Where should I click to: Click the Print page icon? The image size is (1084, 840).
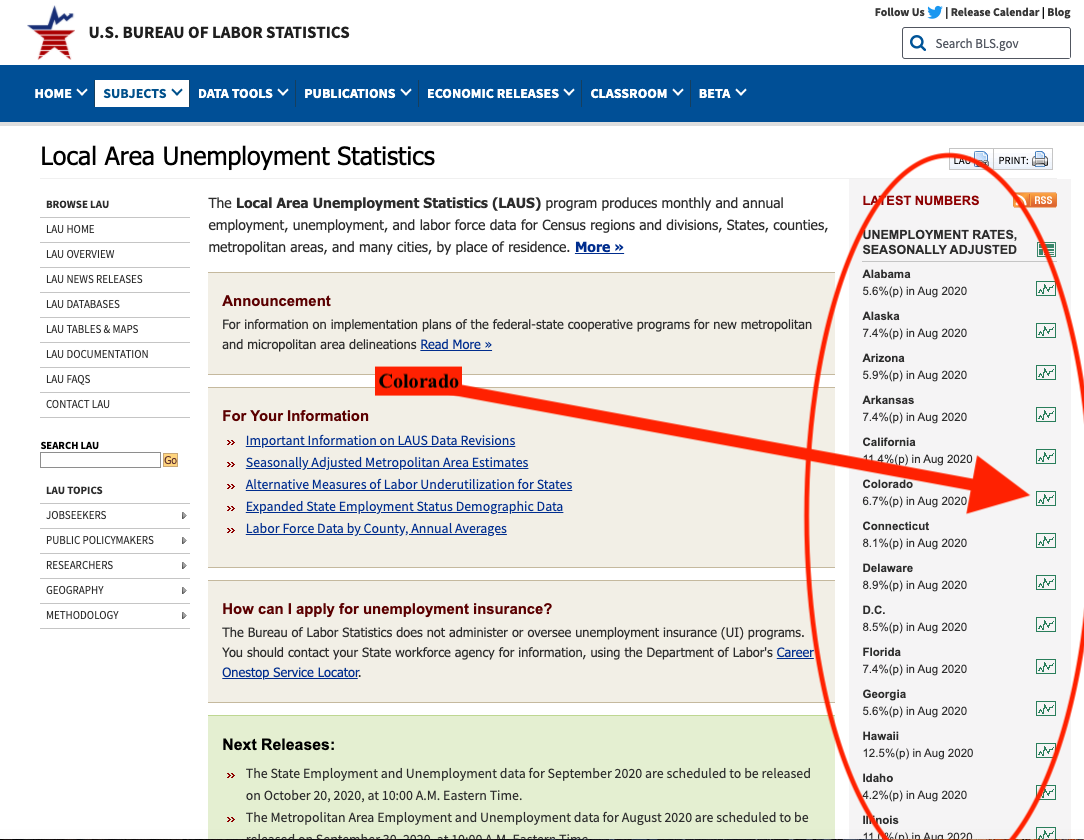point(1040,160)
